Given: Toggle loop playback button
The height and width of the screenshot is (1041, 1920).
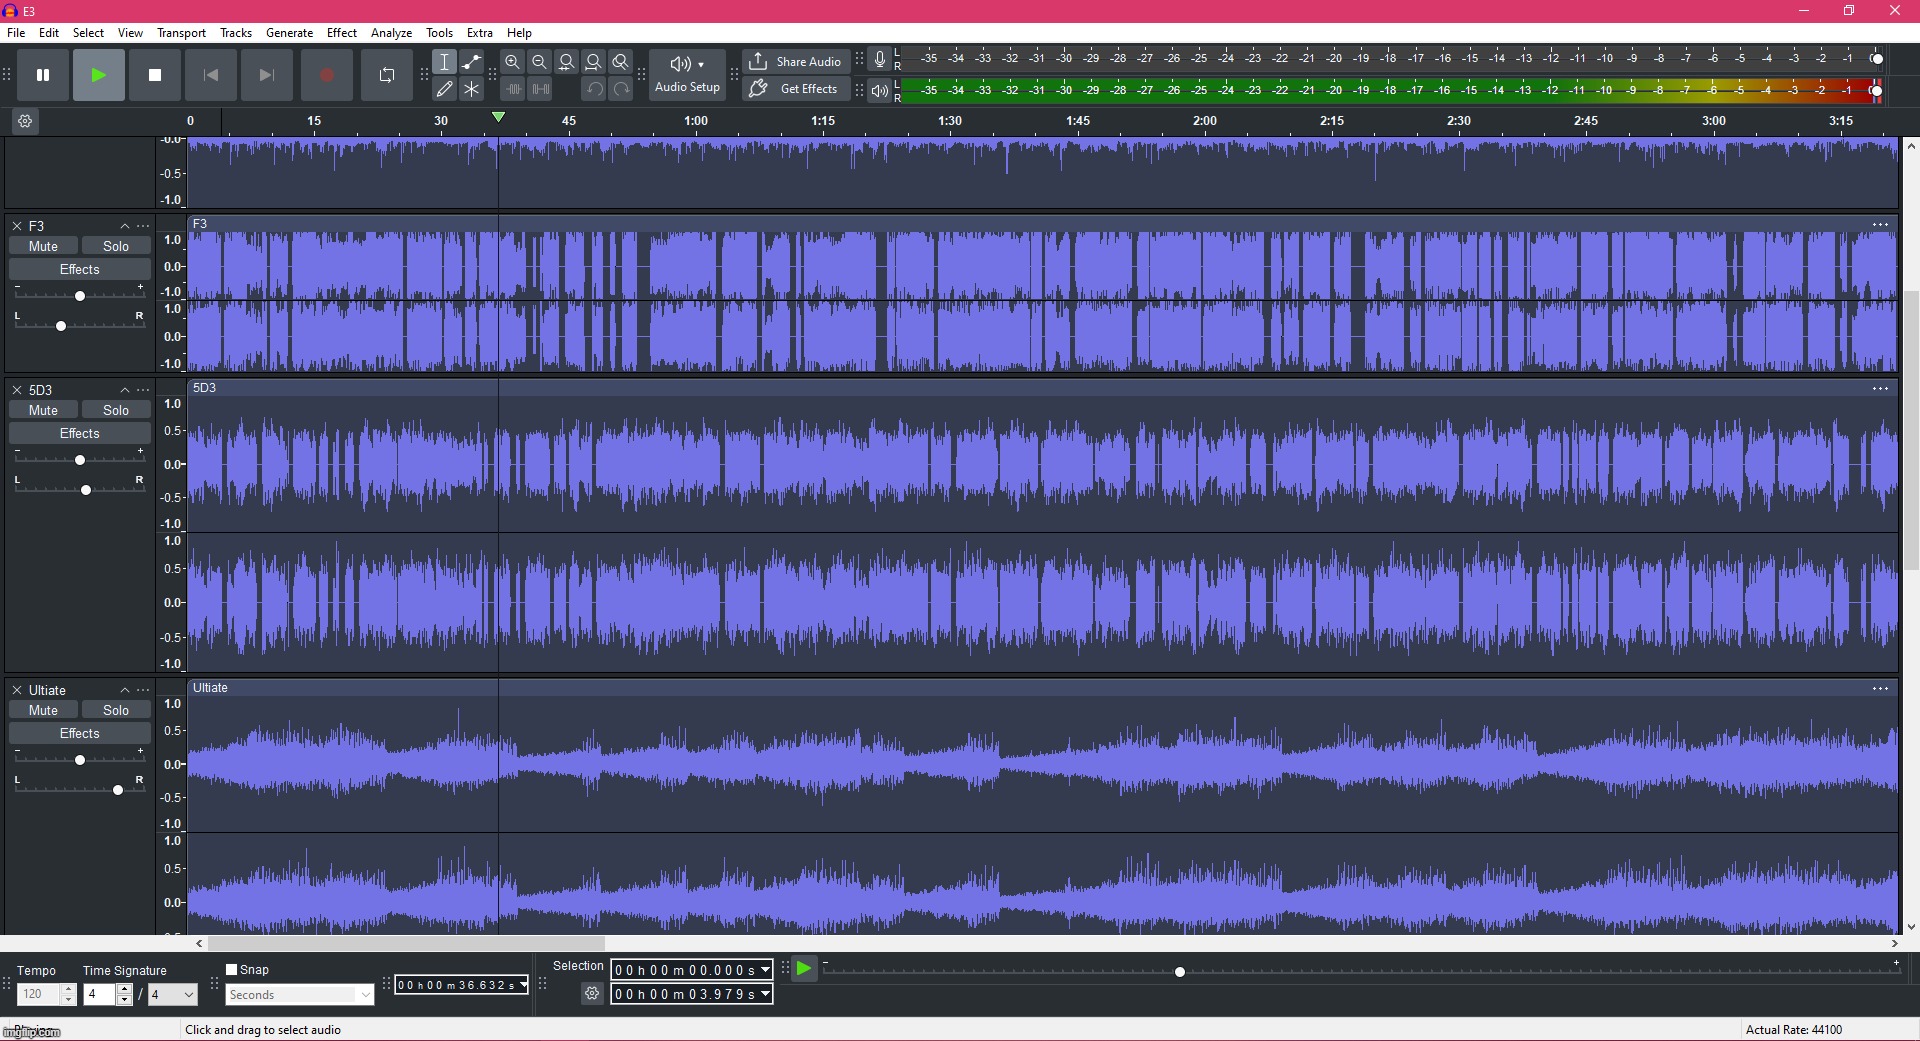Looking at the screenshot, I should pos(387,75).
